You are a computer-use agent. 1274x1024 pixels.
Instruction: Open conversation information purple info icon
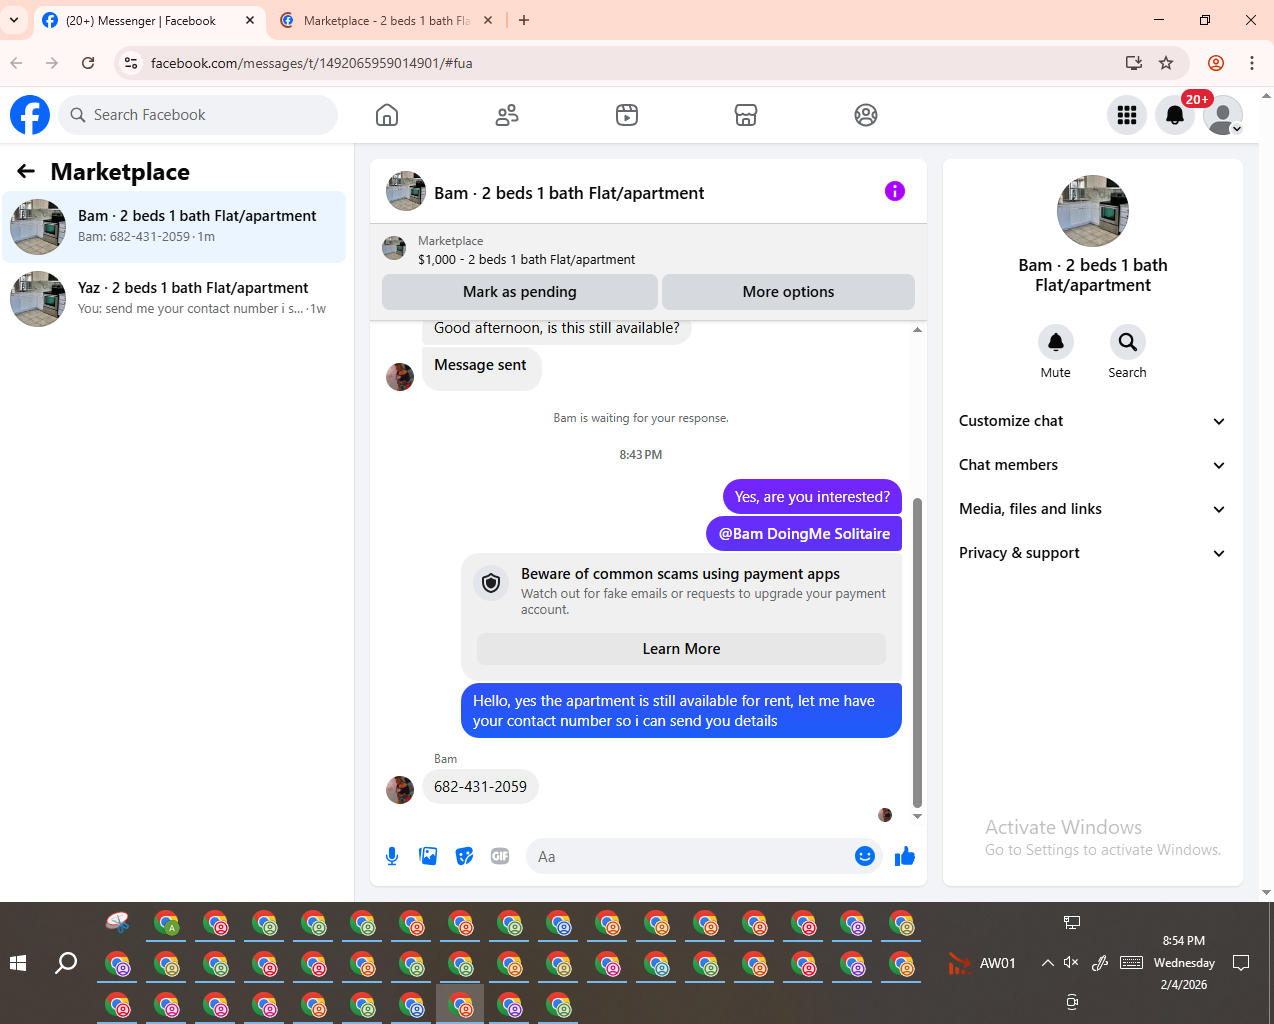coord(895,191)
